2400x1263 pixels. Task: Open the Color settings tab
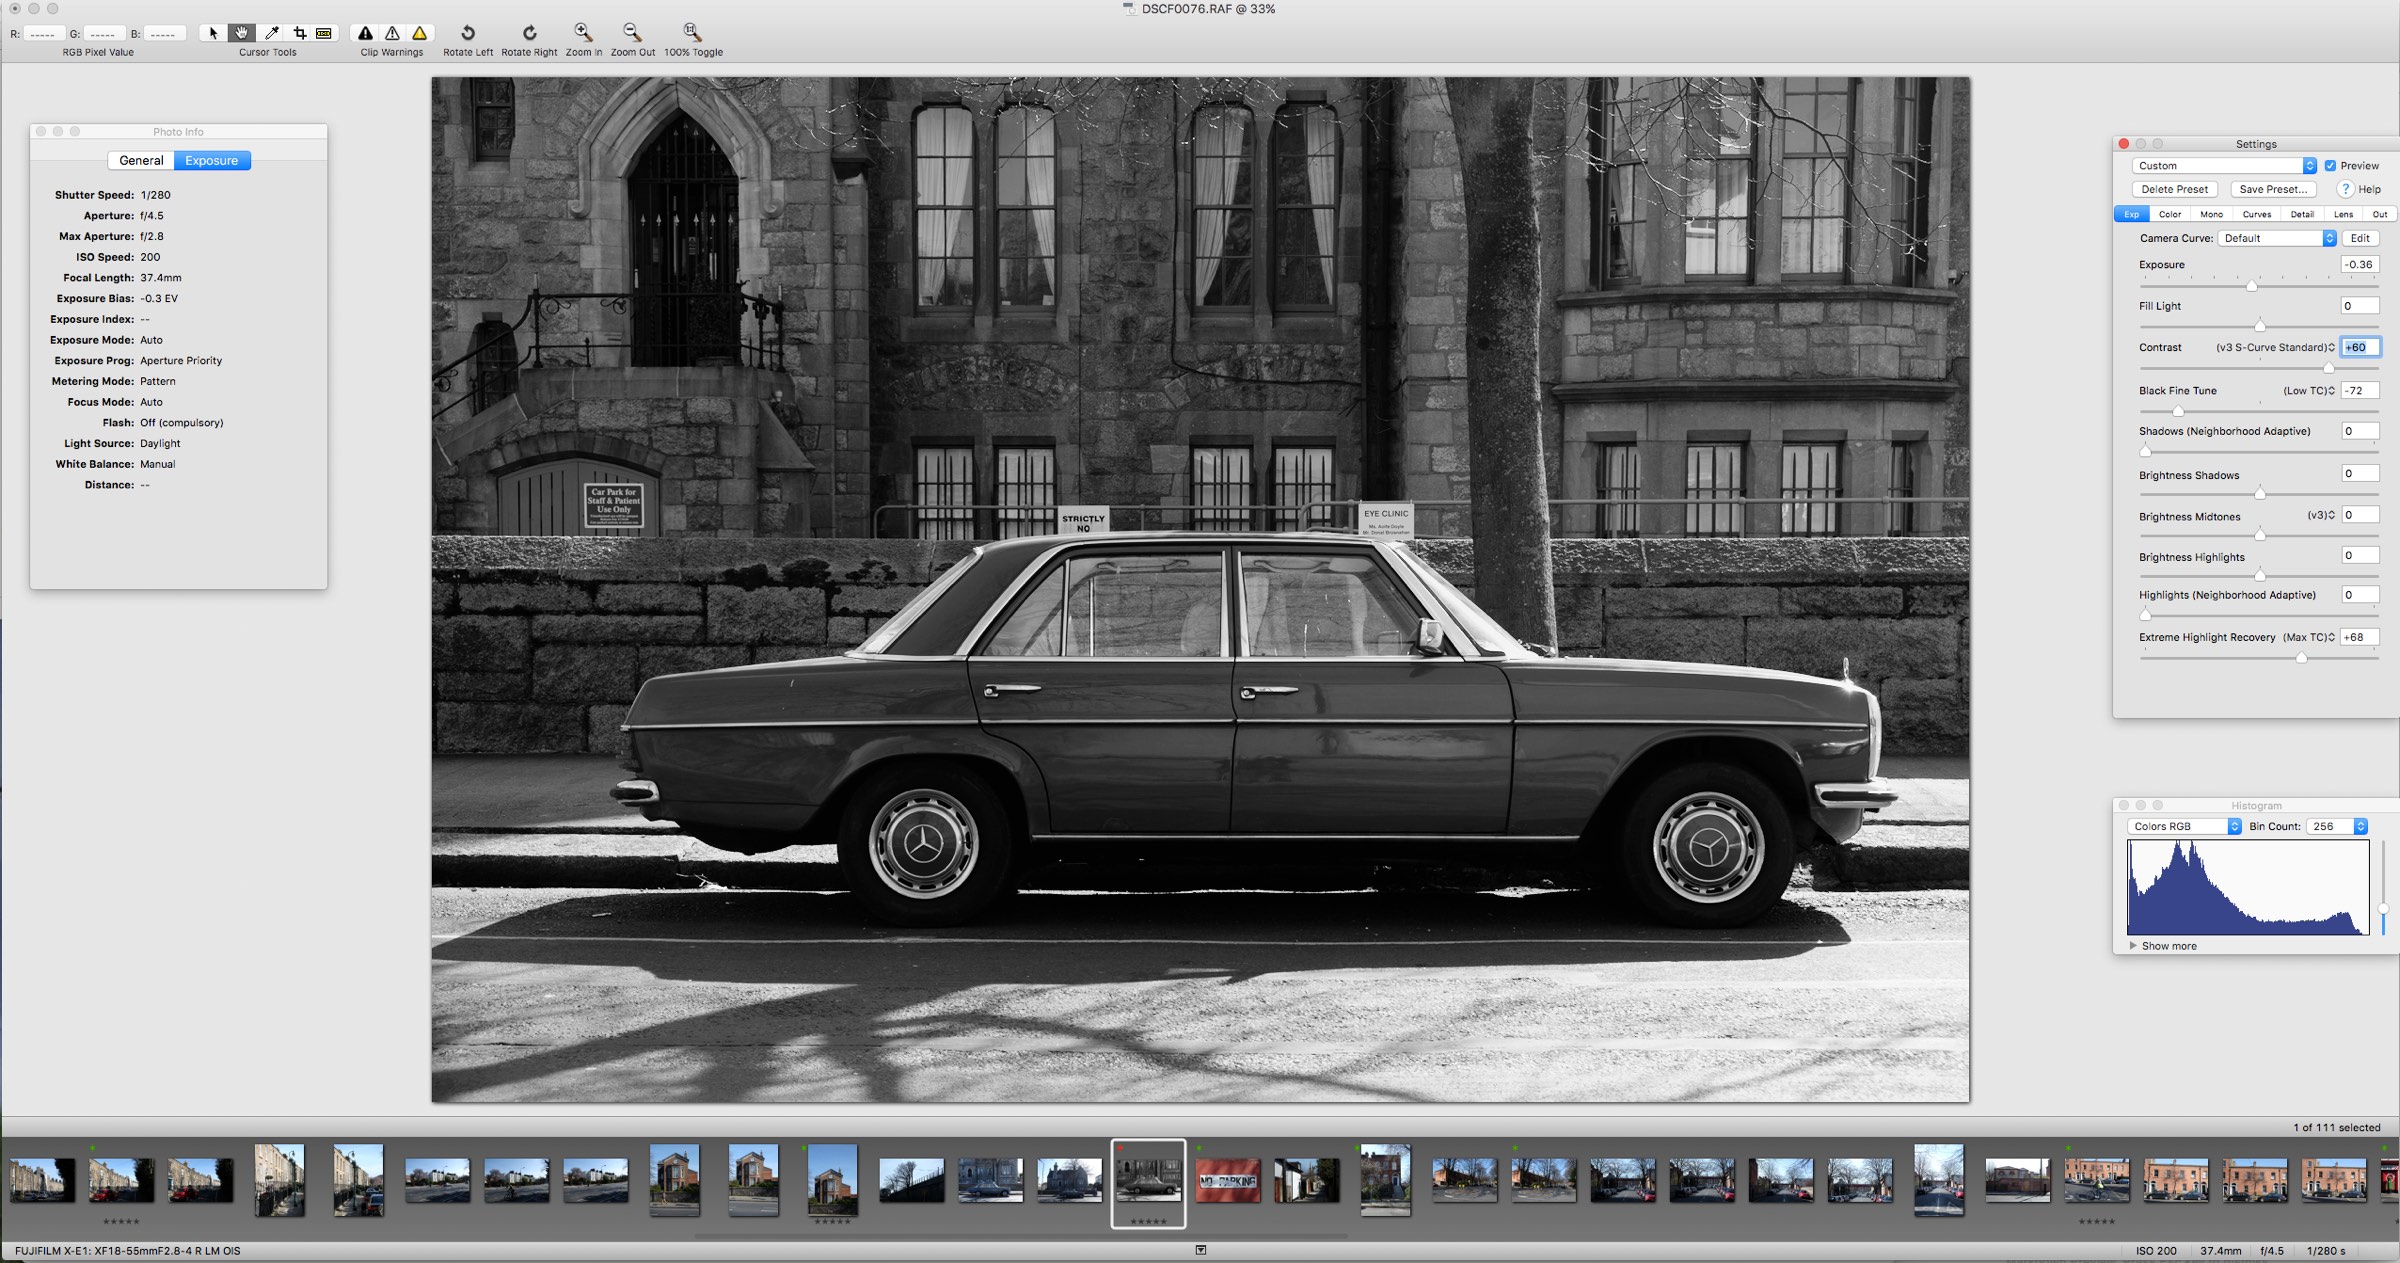[x=2170, y=214]
